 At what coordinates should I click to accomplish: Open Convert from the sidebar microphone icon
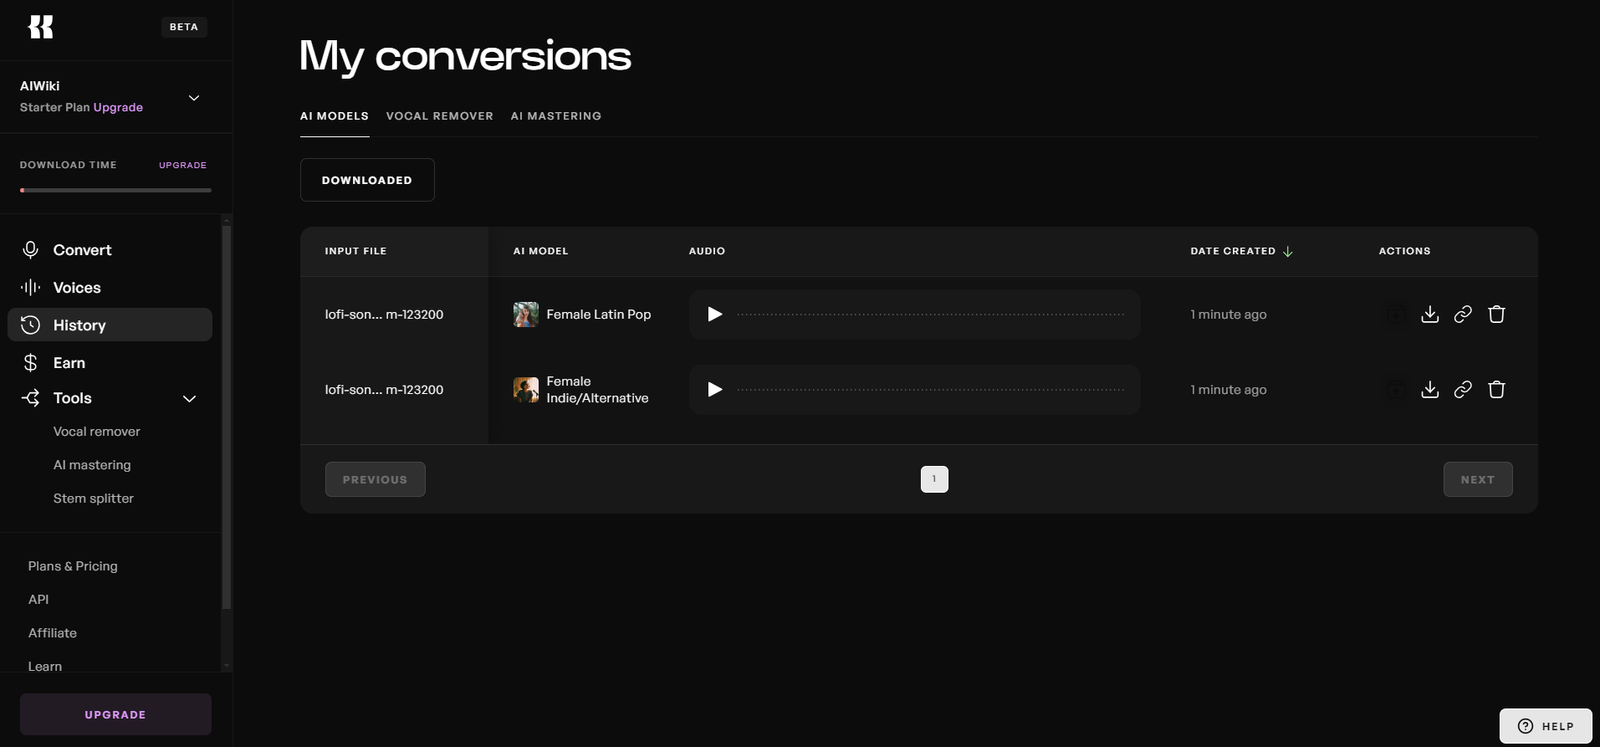point(31,250)
